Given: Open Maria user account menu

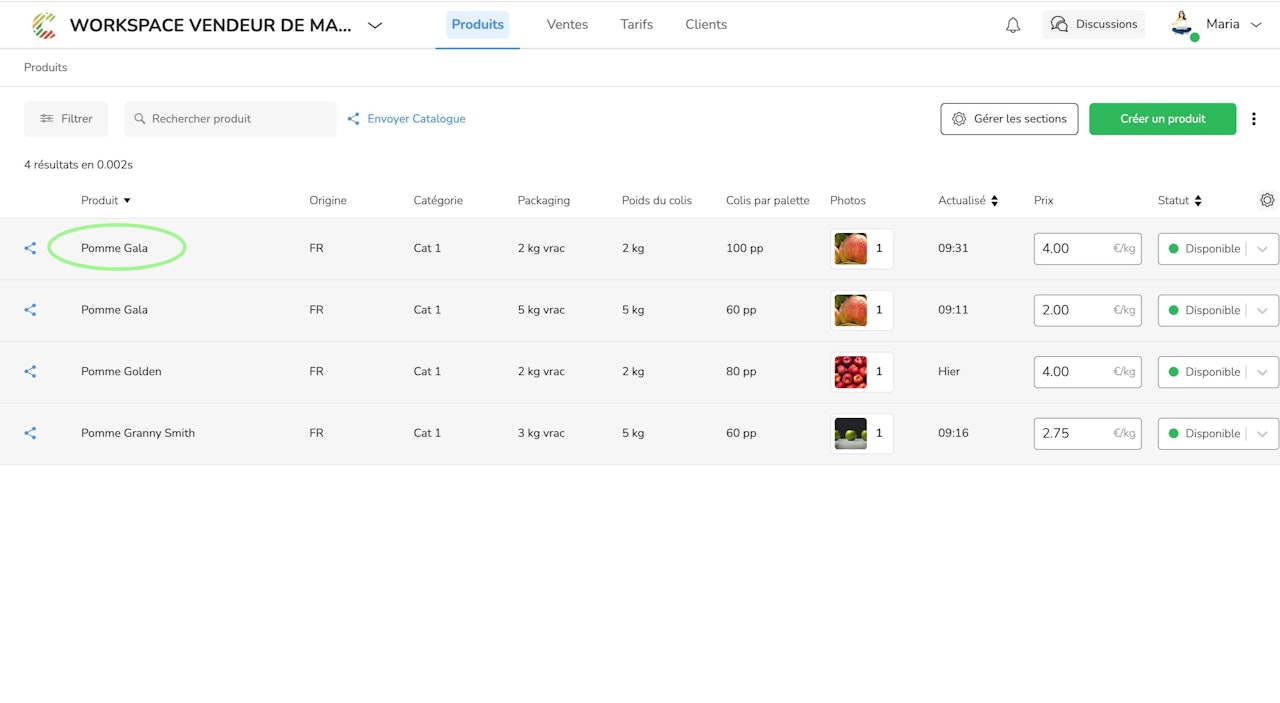Looking at the screenshot, I should pos(1217,25).
